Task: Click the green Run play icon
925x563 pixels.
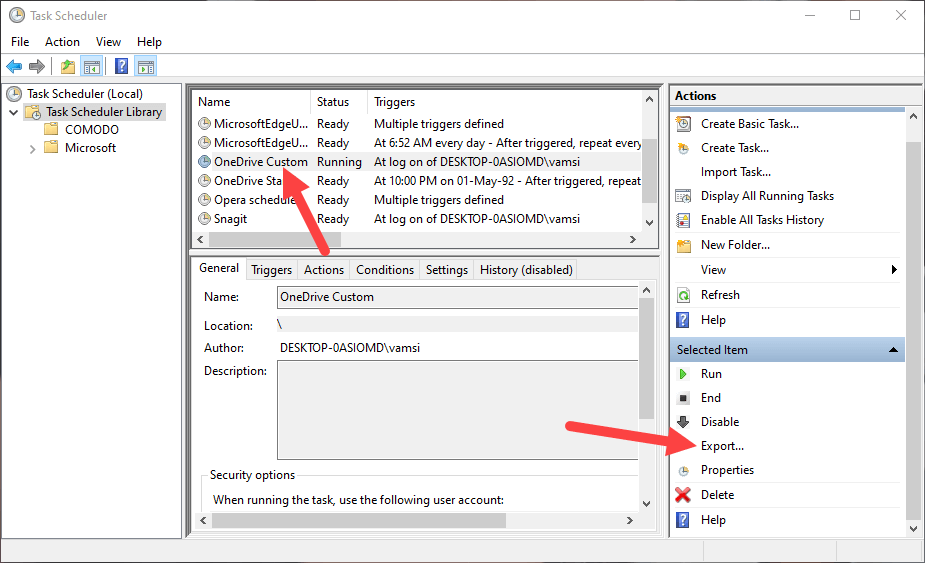Action: 683,374
